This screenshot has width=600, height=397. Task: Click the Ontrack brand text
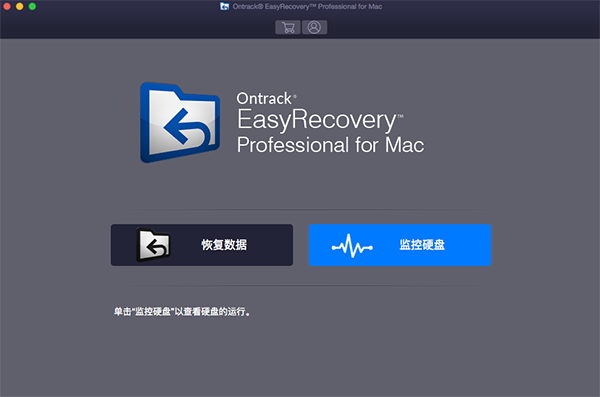pyautogui.click(x=266, y=98)
